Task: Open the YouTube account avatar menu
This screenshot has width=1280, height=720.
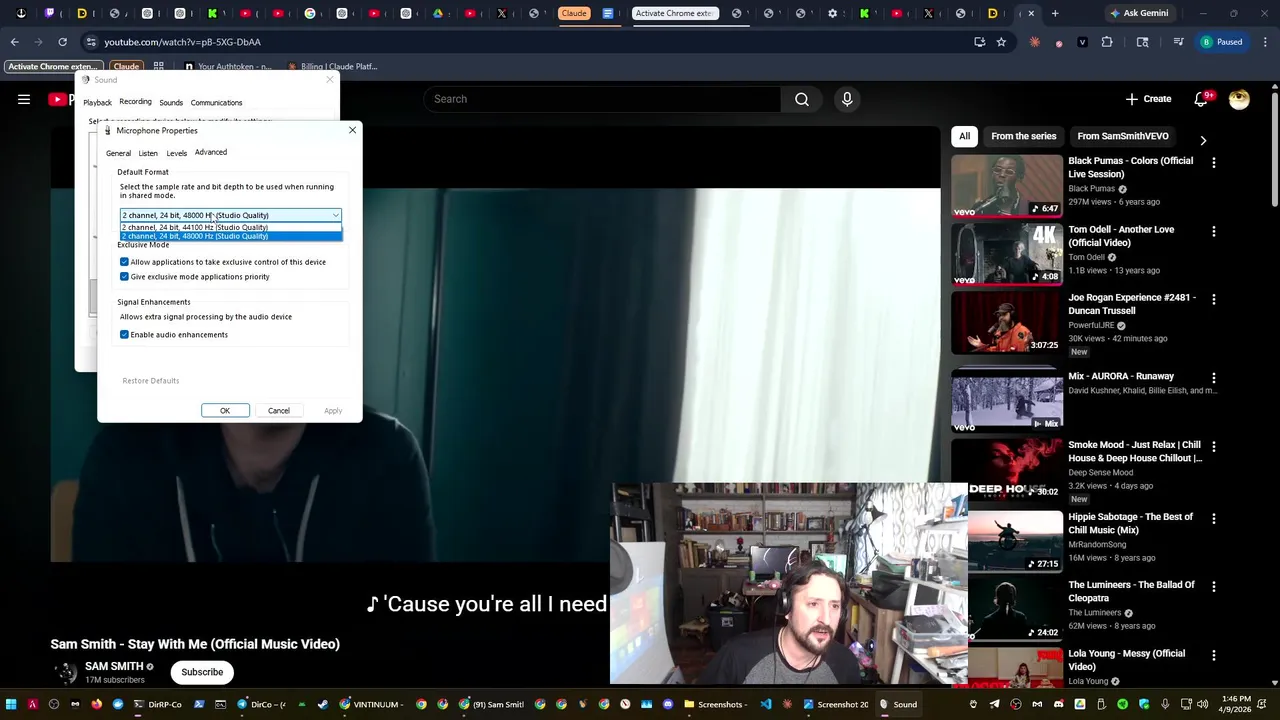Action: point(1239,99)
